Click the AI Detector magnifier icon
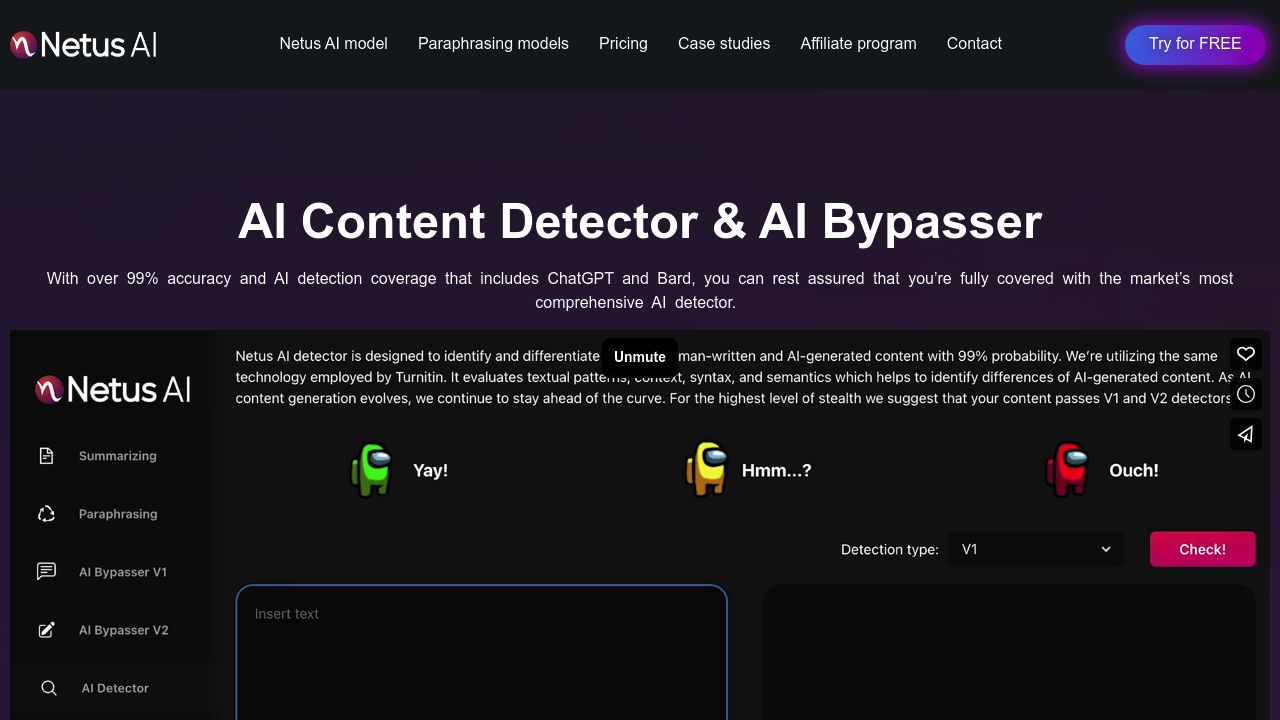 [48, 688]
